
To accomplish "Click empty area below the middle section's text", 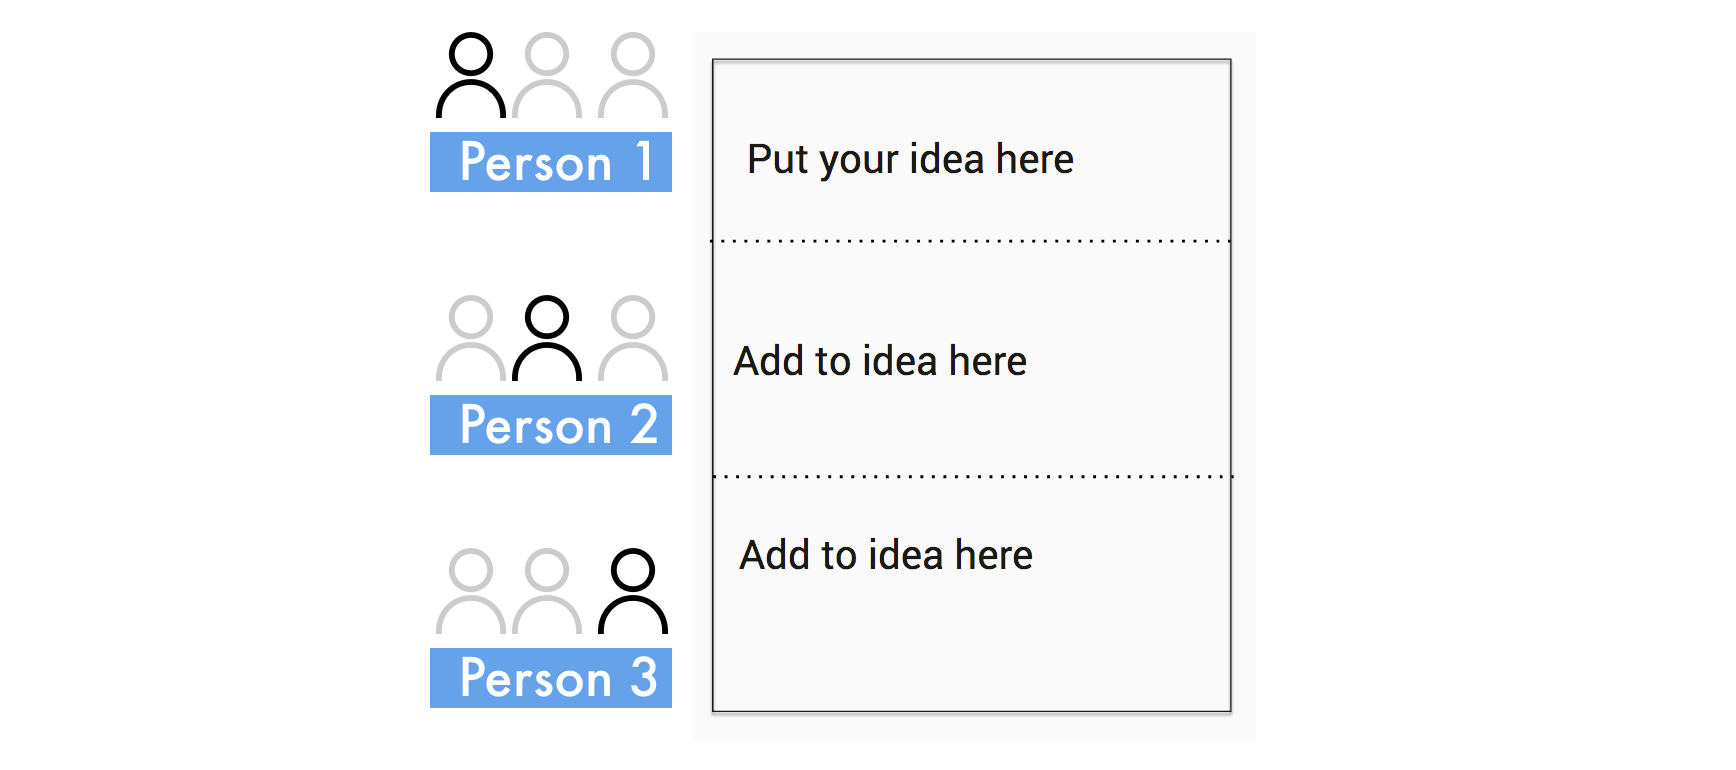I will 970,430.
